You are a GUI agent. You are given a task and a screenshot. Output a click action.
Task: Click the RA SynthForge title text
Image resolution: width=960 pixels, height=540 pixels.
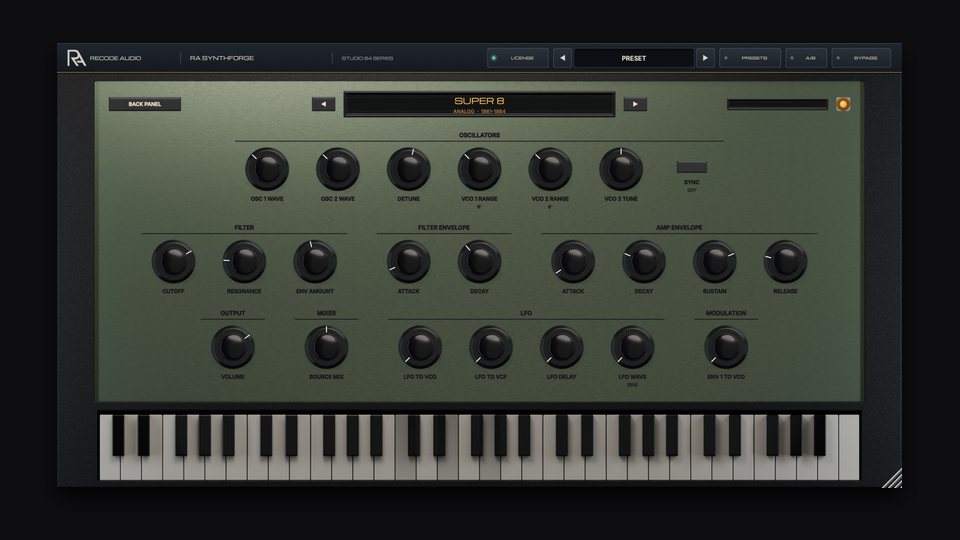point(222,58)
